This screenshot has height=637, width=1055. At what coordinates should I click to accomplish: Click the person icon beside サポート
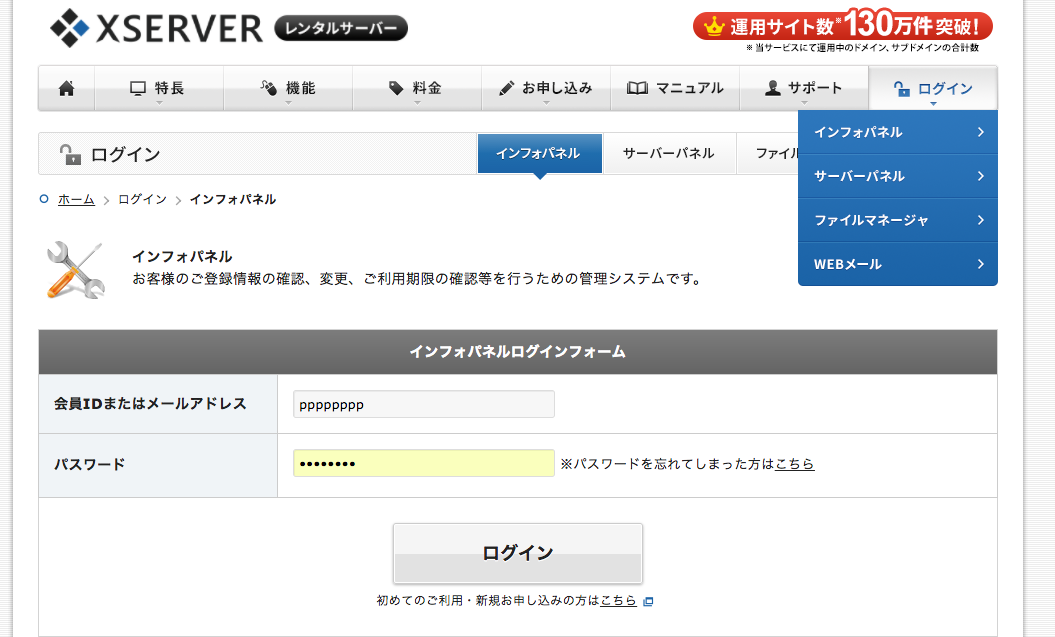point(773,88)
